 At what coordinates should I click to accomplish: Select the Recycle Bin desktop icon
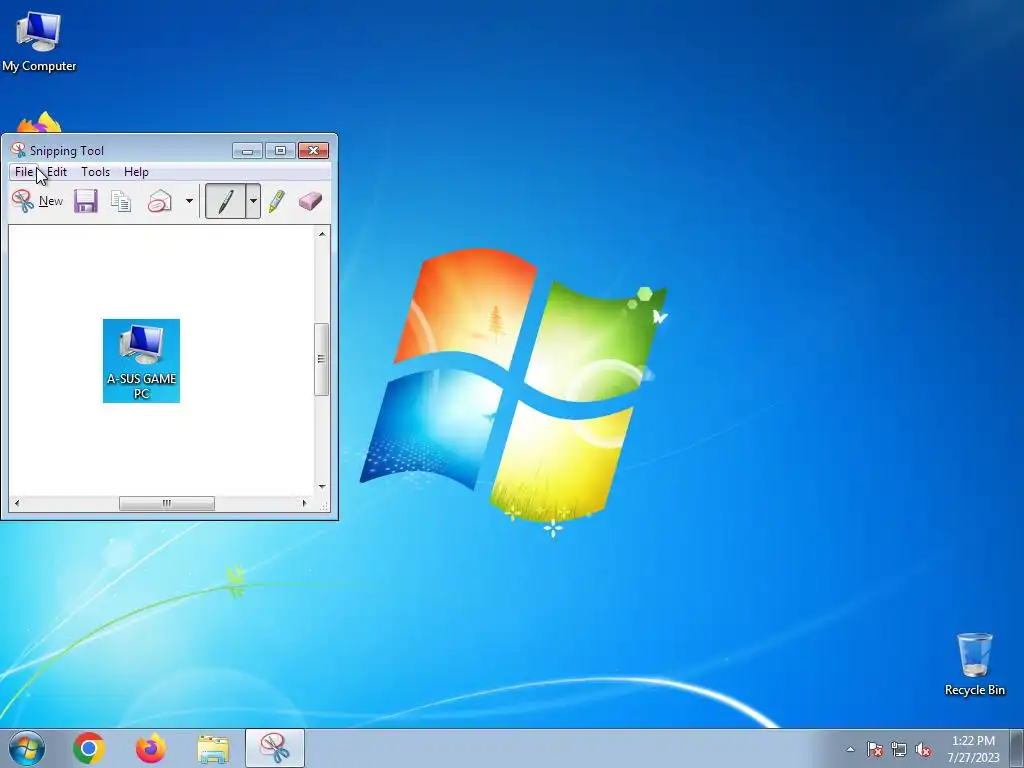pos(974,664)
